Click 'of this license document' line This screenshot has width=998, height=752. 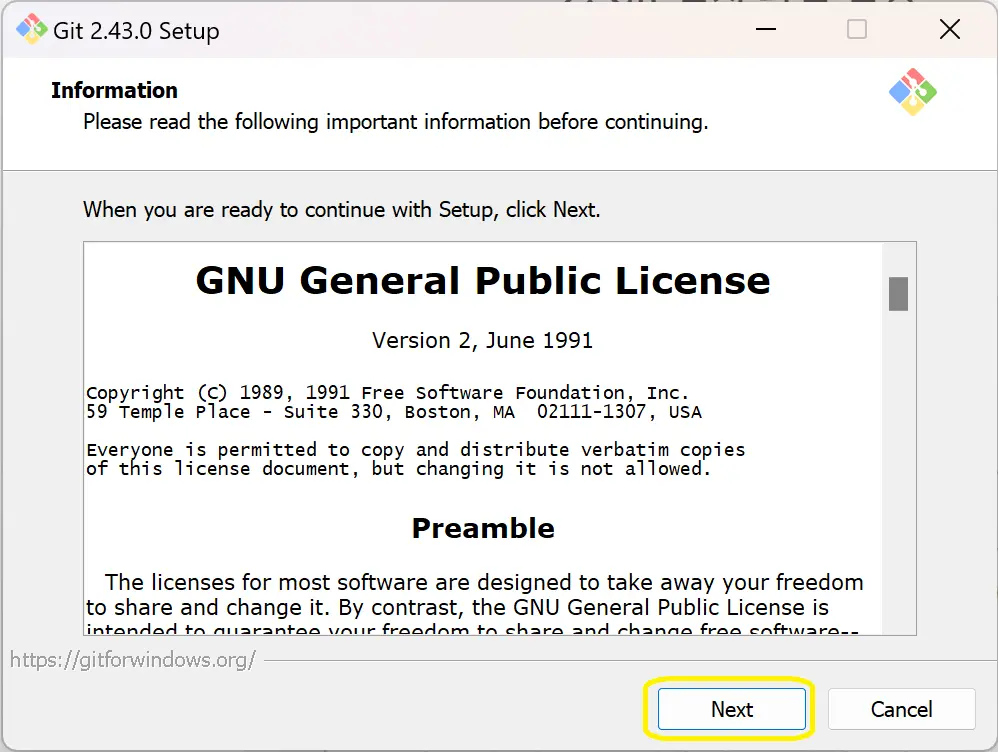[398, 469]
